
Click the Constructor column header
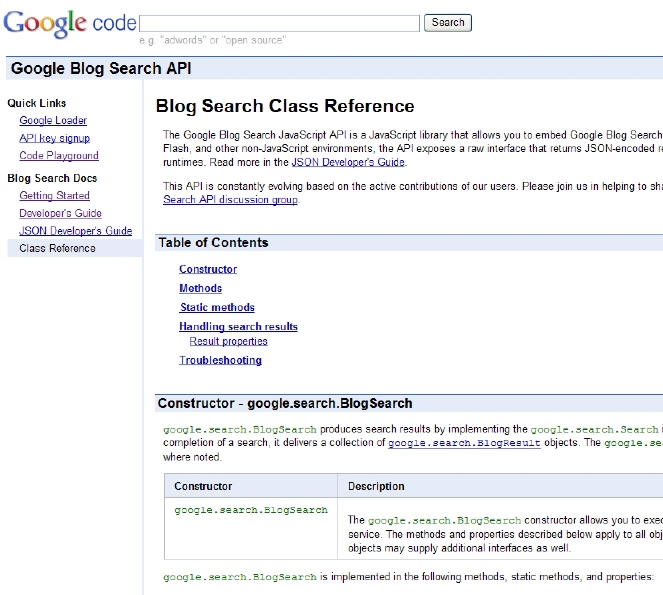(203, 486)
